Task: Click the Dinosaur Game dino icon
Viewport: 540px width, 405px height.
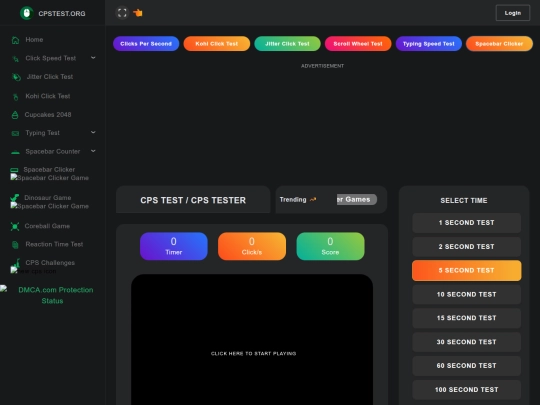Action: coord(14,198)
